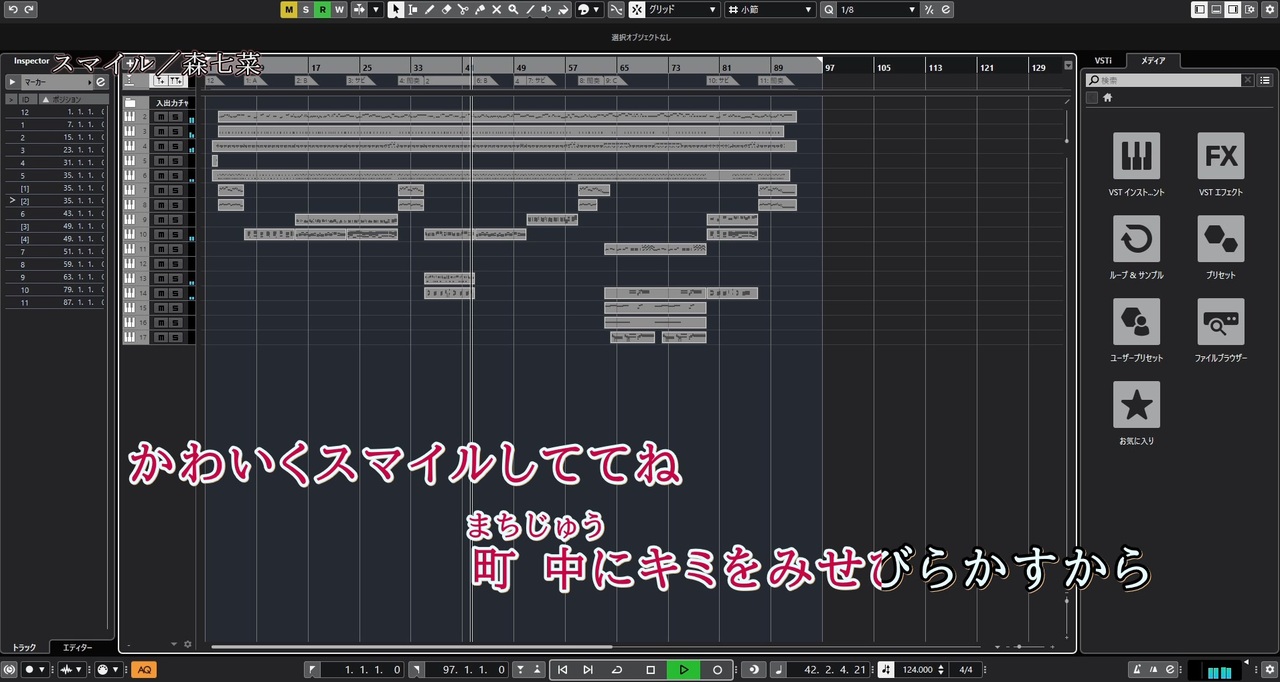Toggle the metronome click button

[x=1138, y=669]
